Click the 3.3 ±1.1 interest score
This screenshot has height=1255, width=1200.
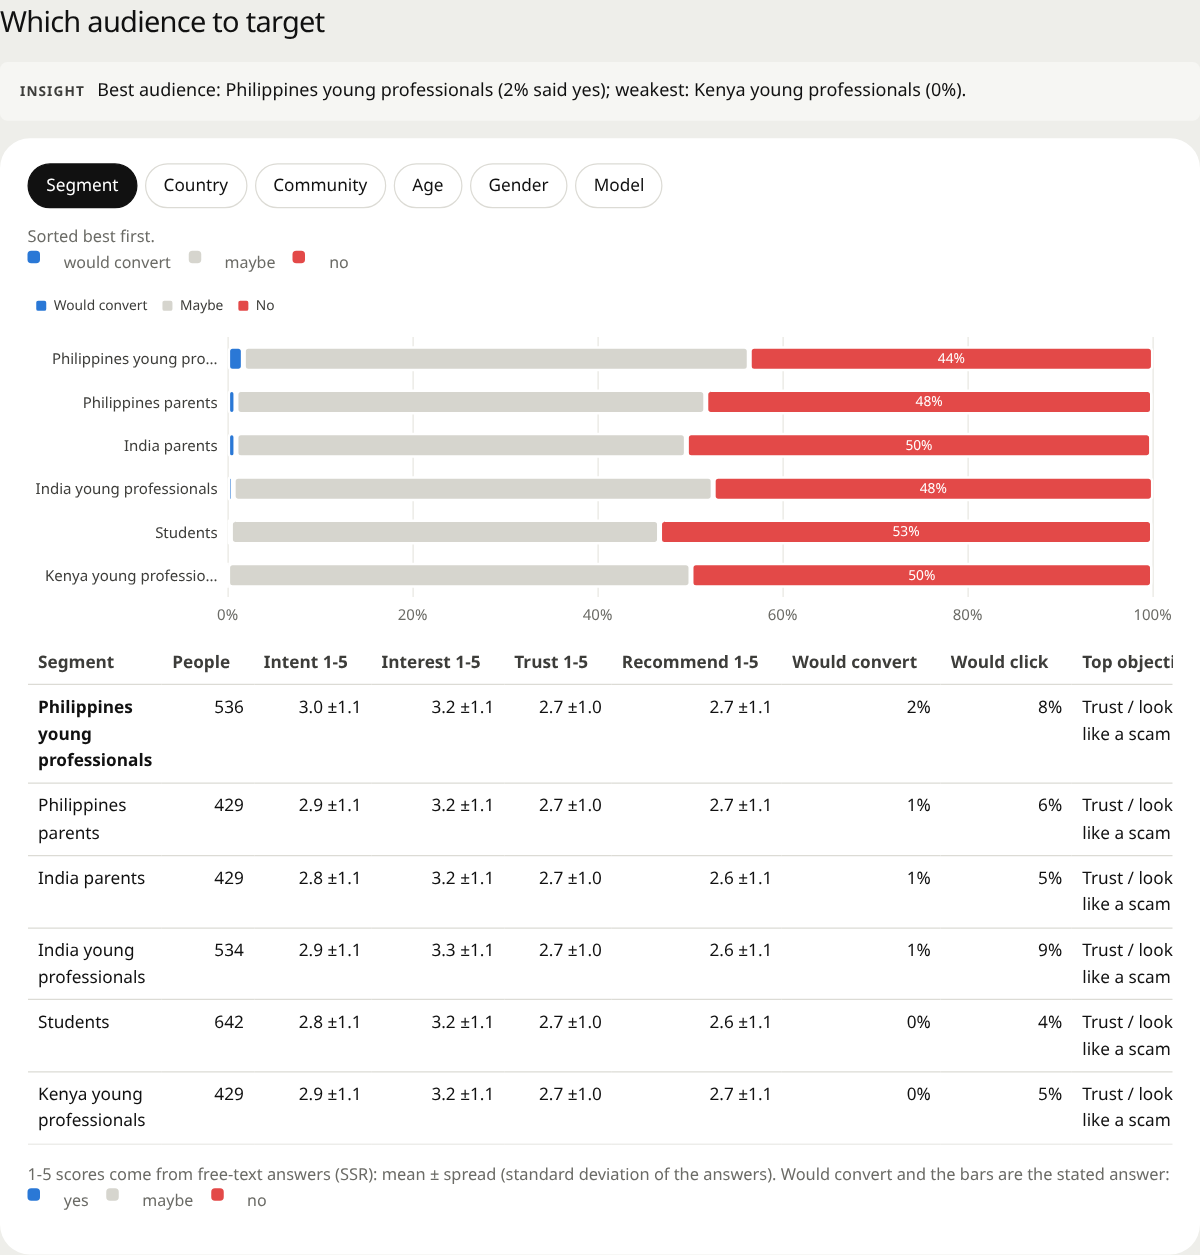pos(462,950)
